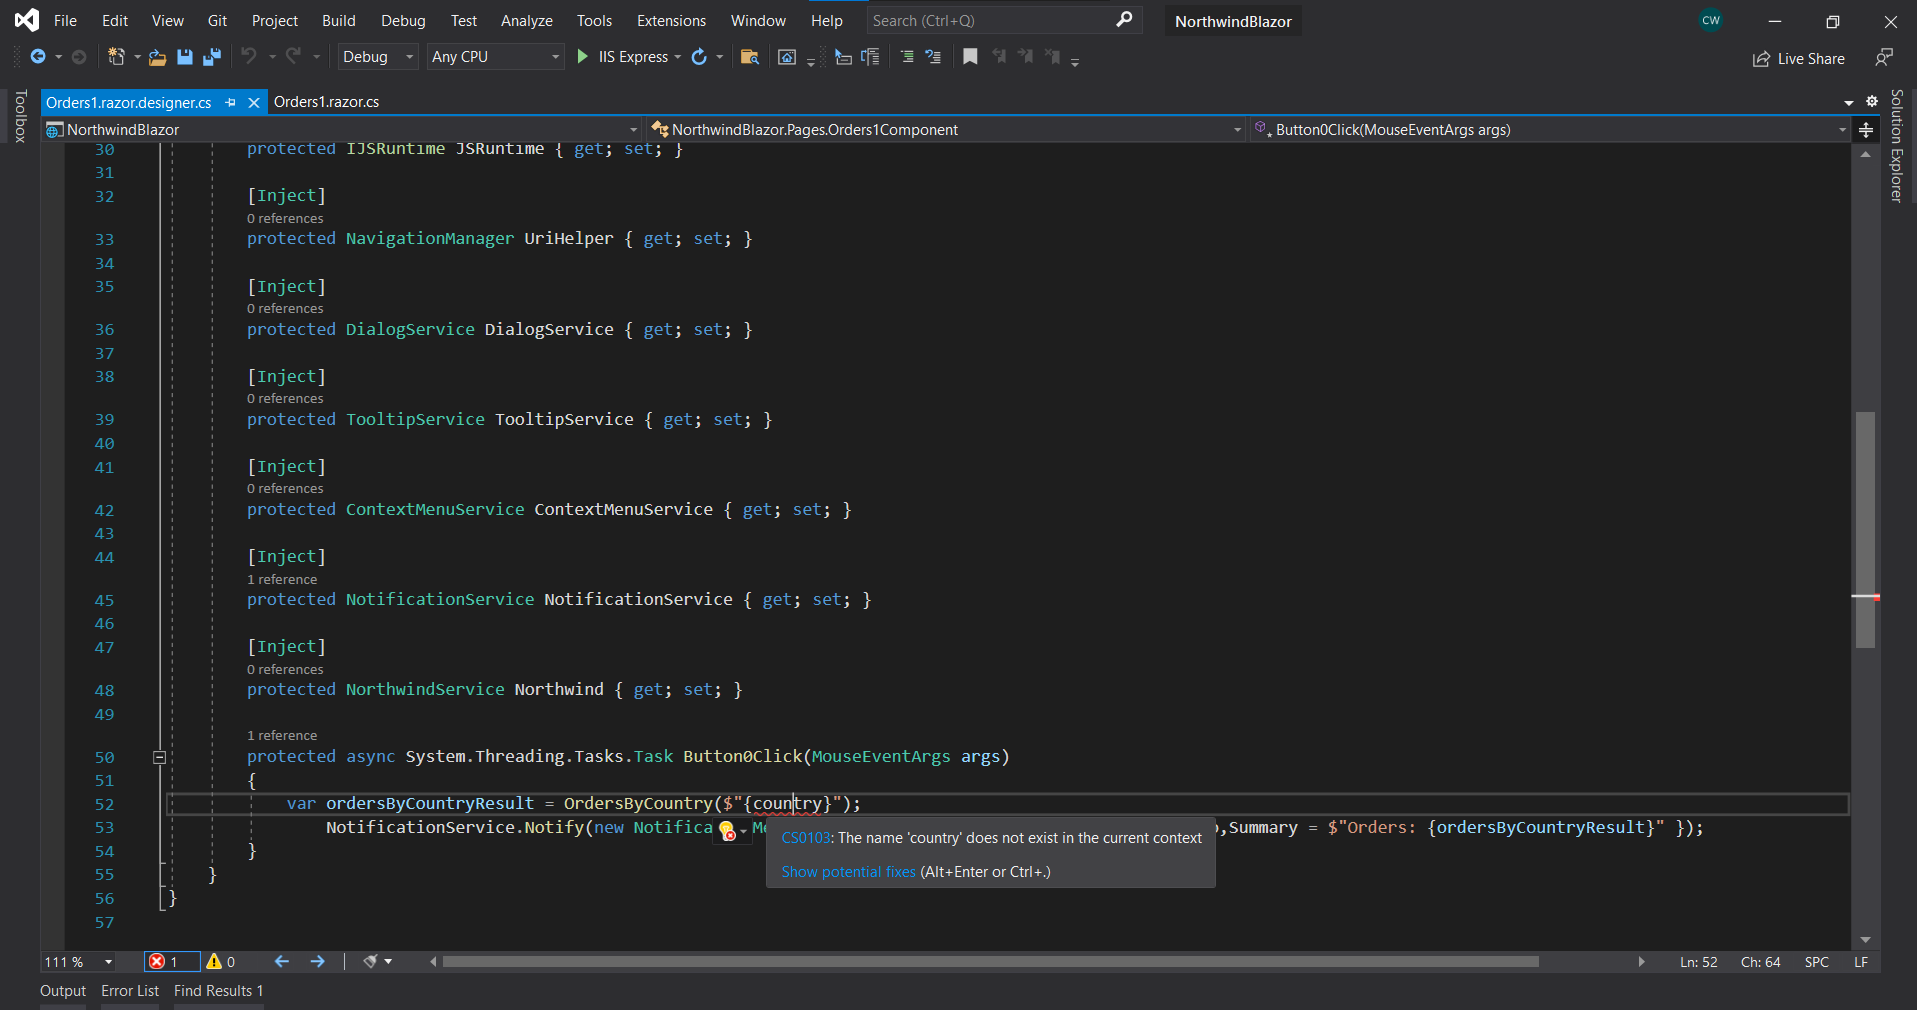This screenshot has width=1917, height=1010.
Task: Open Find in Files search
Action: (750, 57)
